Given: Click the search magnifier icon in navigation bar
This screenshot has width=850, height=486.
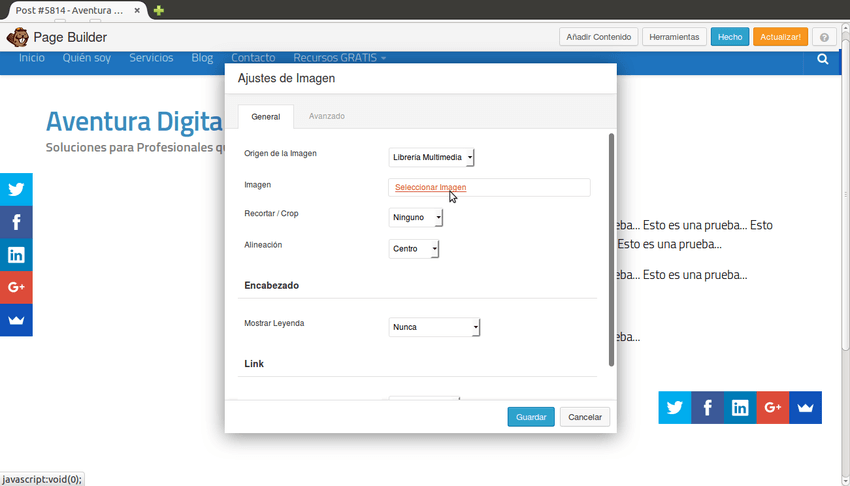Looking at the screenshot, I should pyautogui.click(x=822, y=59).
